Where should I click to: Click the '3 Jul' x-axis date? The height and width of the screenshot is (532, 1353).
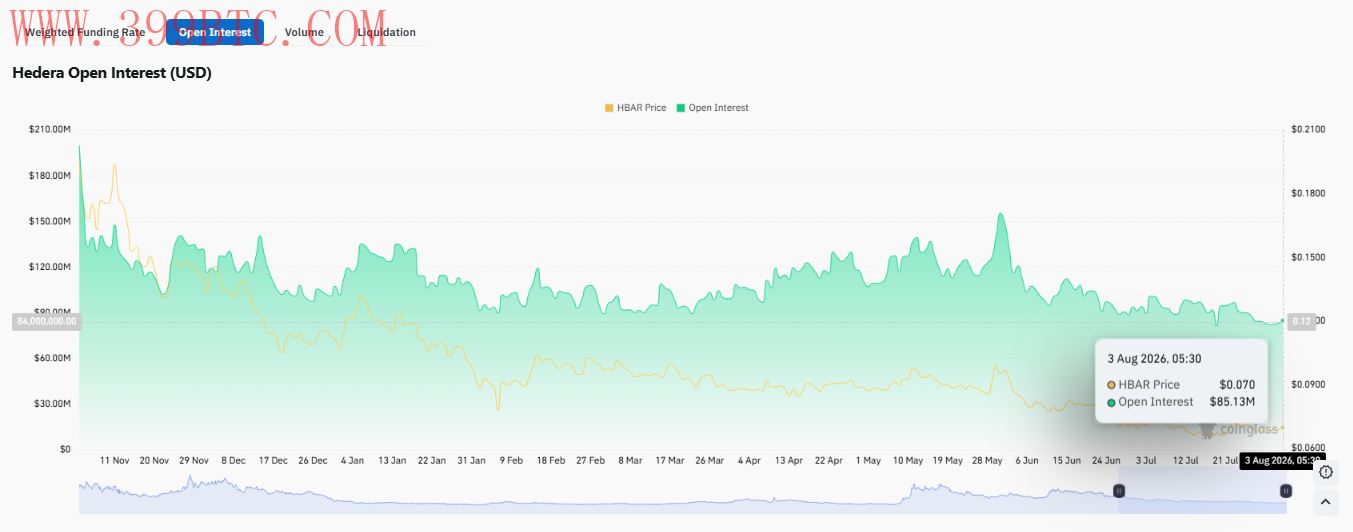coord(1145,461)
